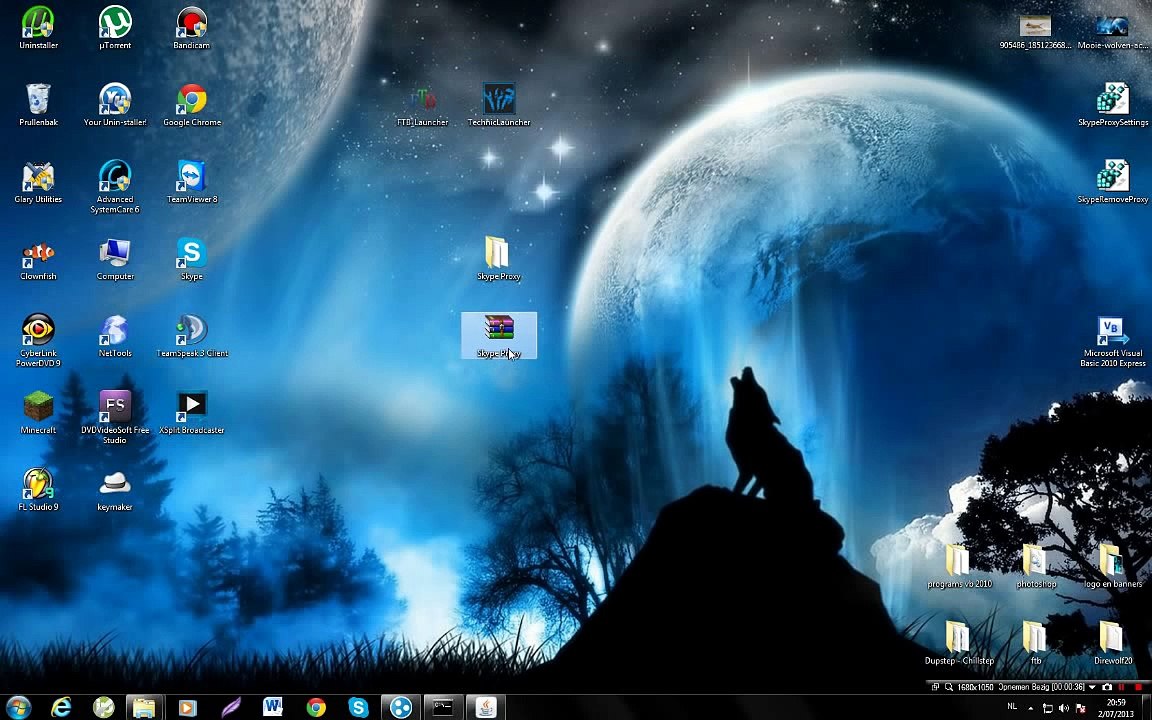Launch TeamSpeak 3 Client

192,336
